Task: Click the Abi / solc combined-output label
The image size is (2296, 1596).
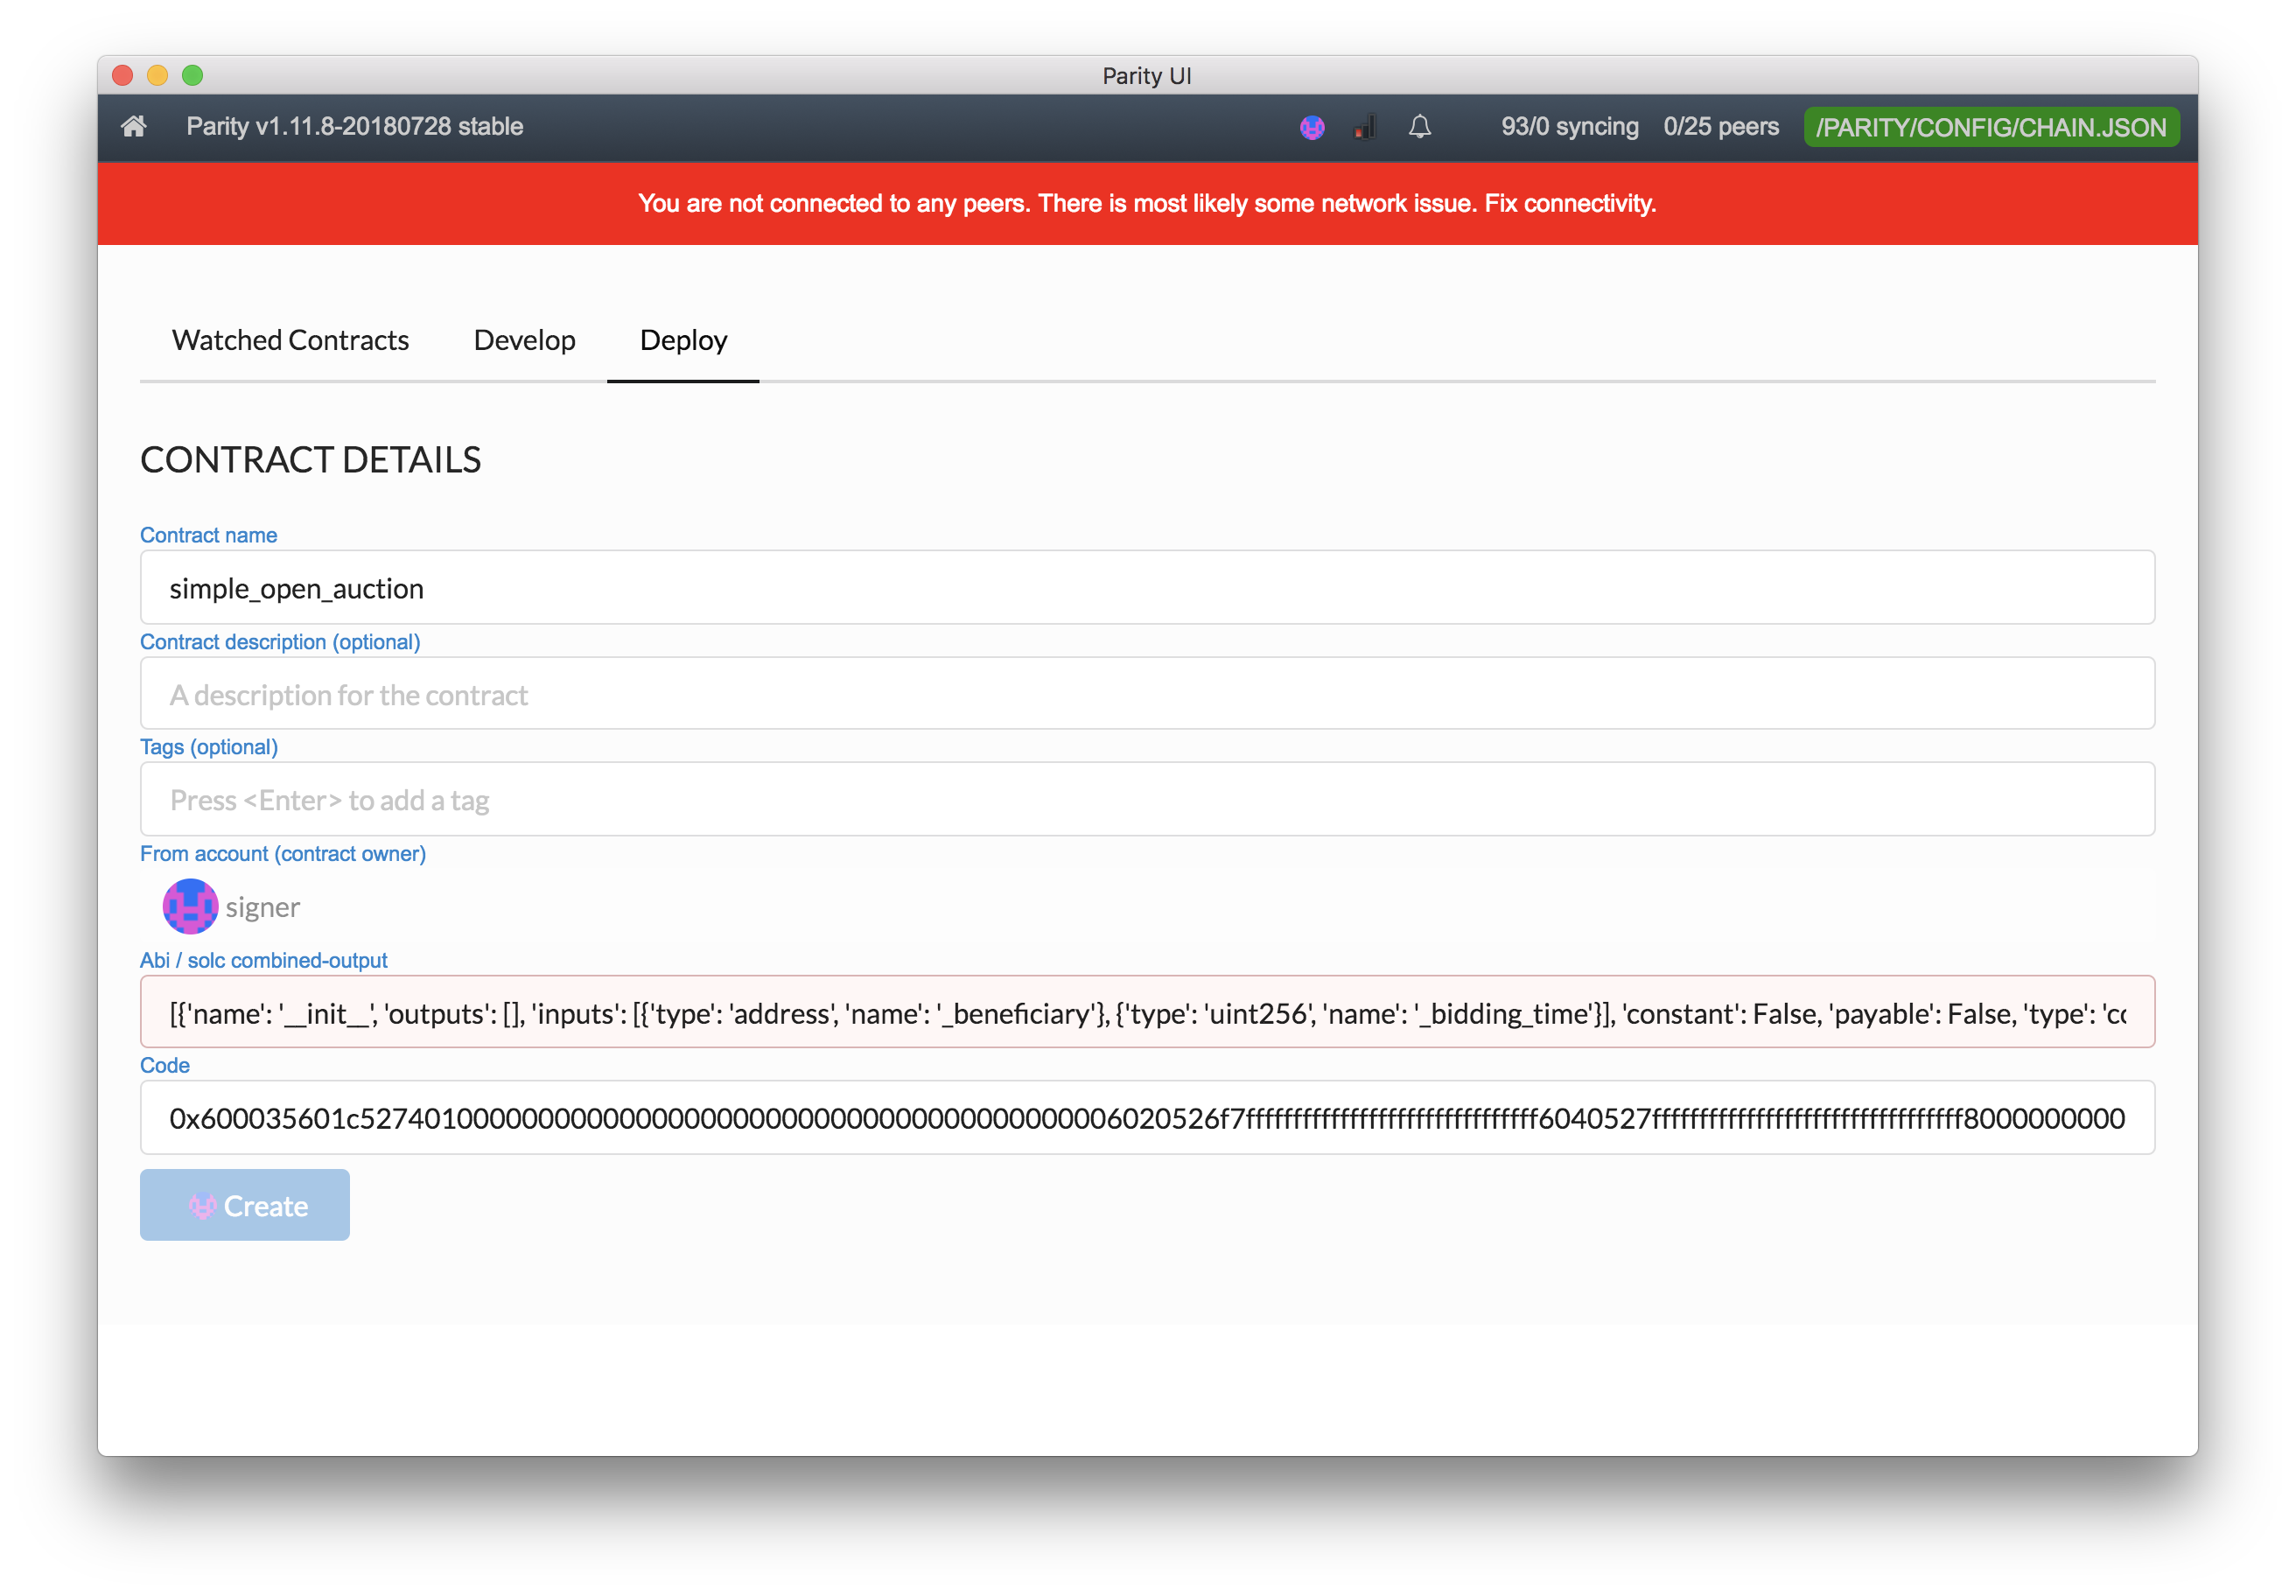Action: coord(263,961)
